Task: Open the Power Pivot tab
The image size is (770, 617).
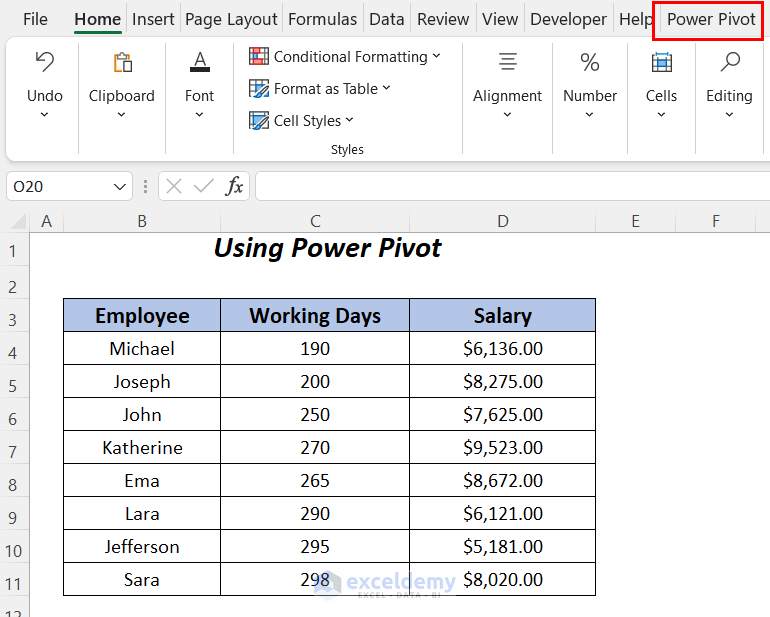Action: coord(711,19)
